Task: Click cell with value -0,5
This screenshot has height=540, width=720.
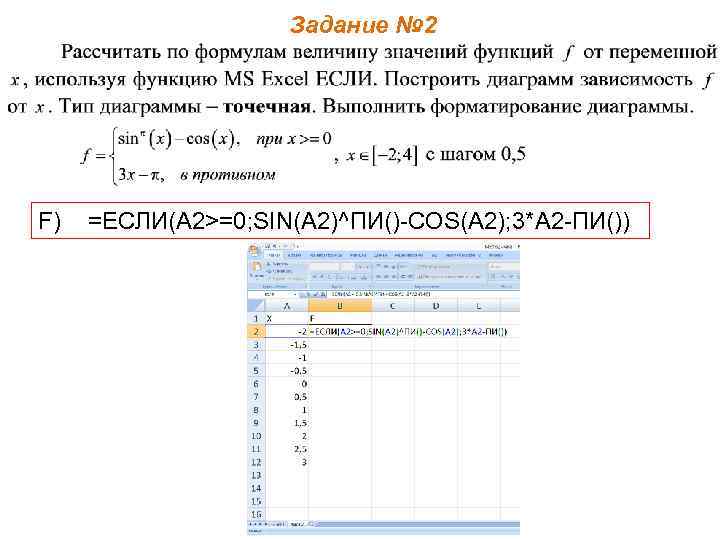Action: coord(287,371)
